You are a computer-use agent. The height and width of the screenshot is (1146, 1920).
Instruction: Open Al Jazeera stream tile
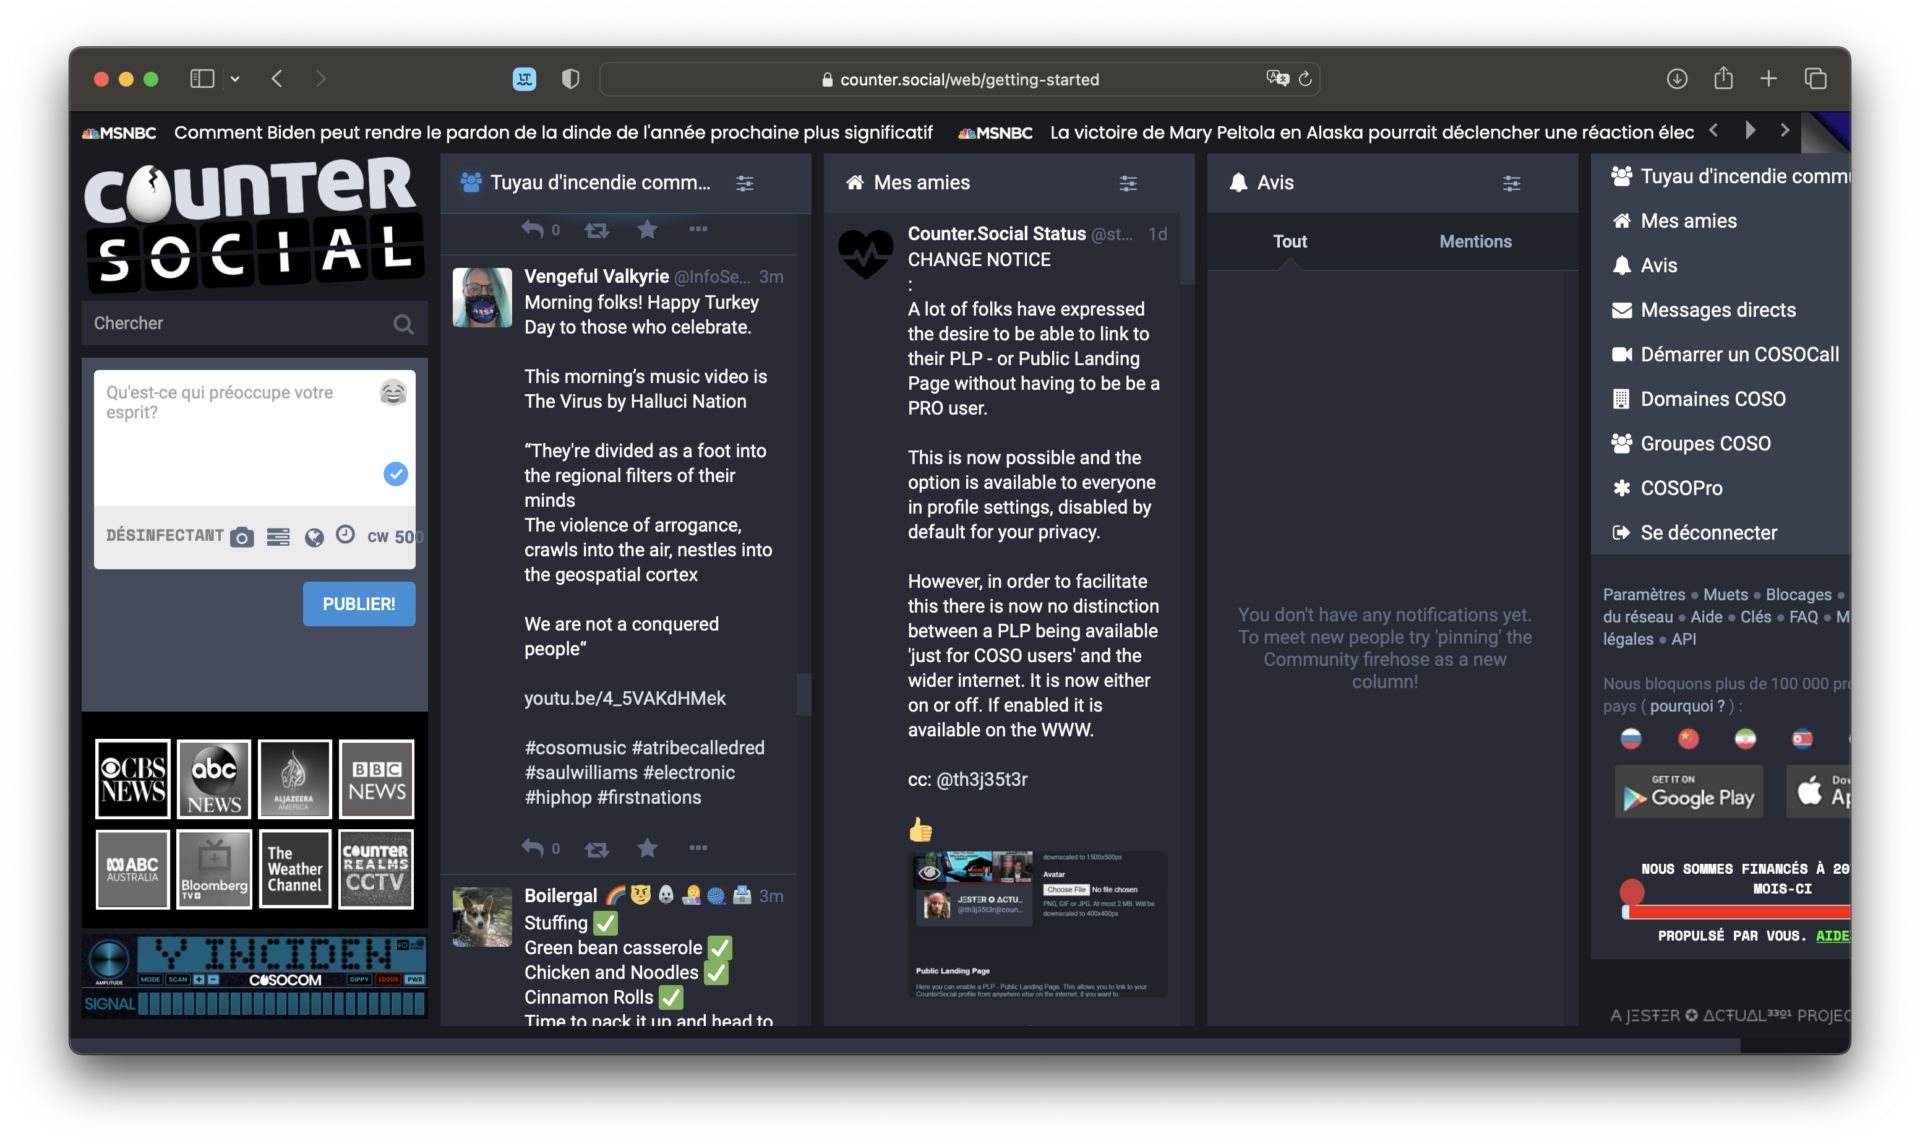click(x=295, y=779)
